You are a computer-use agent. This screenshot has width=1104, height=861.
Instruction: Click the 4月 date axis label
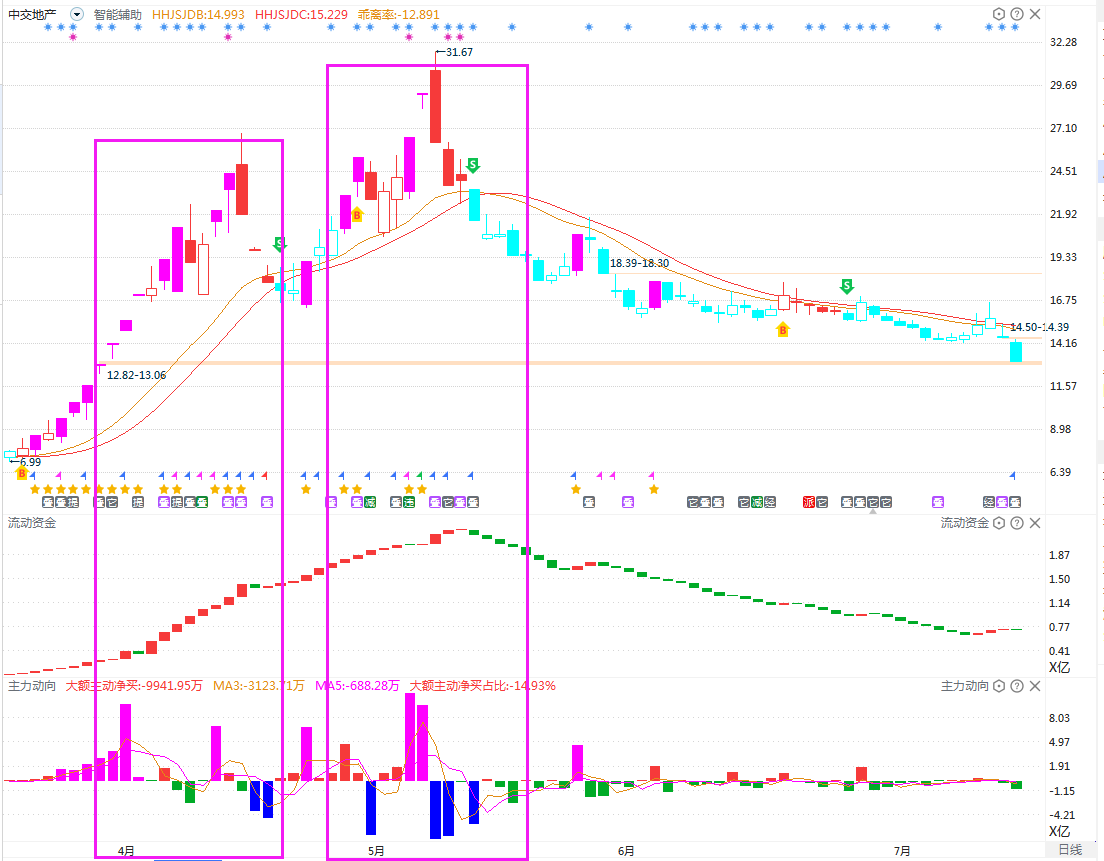point(126,850)
